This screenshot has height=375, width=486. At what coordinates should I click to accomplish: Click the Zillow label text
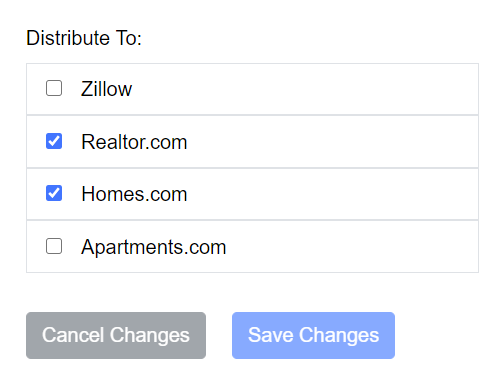coord(107,89)
